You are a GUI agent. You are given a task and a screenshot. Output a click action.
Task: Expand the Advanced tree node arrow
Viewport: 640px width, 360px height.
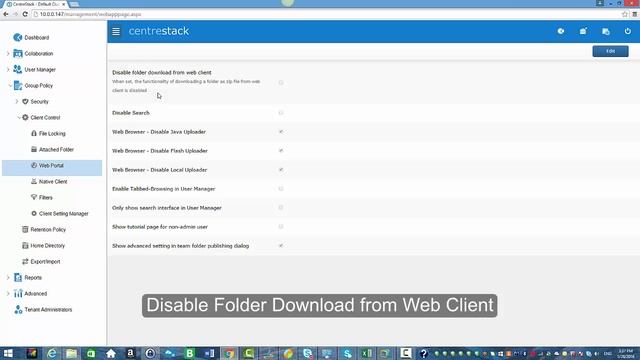click(x=8, y=293)
